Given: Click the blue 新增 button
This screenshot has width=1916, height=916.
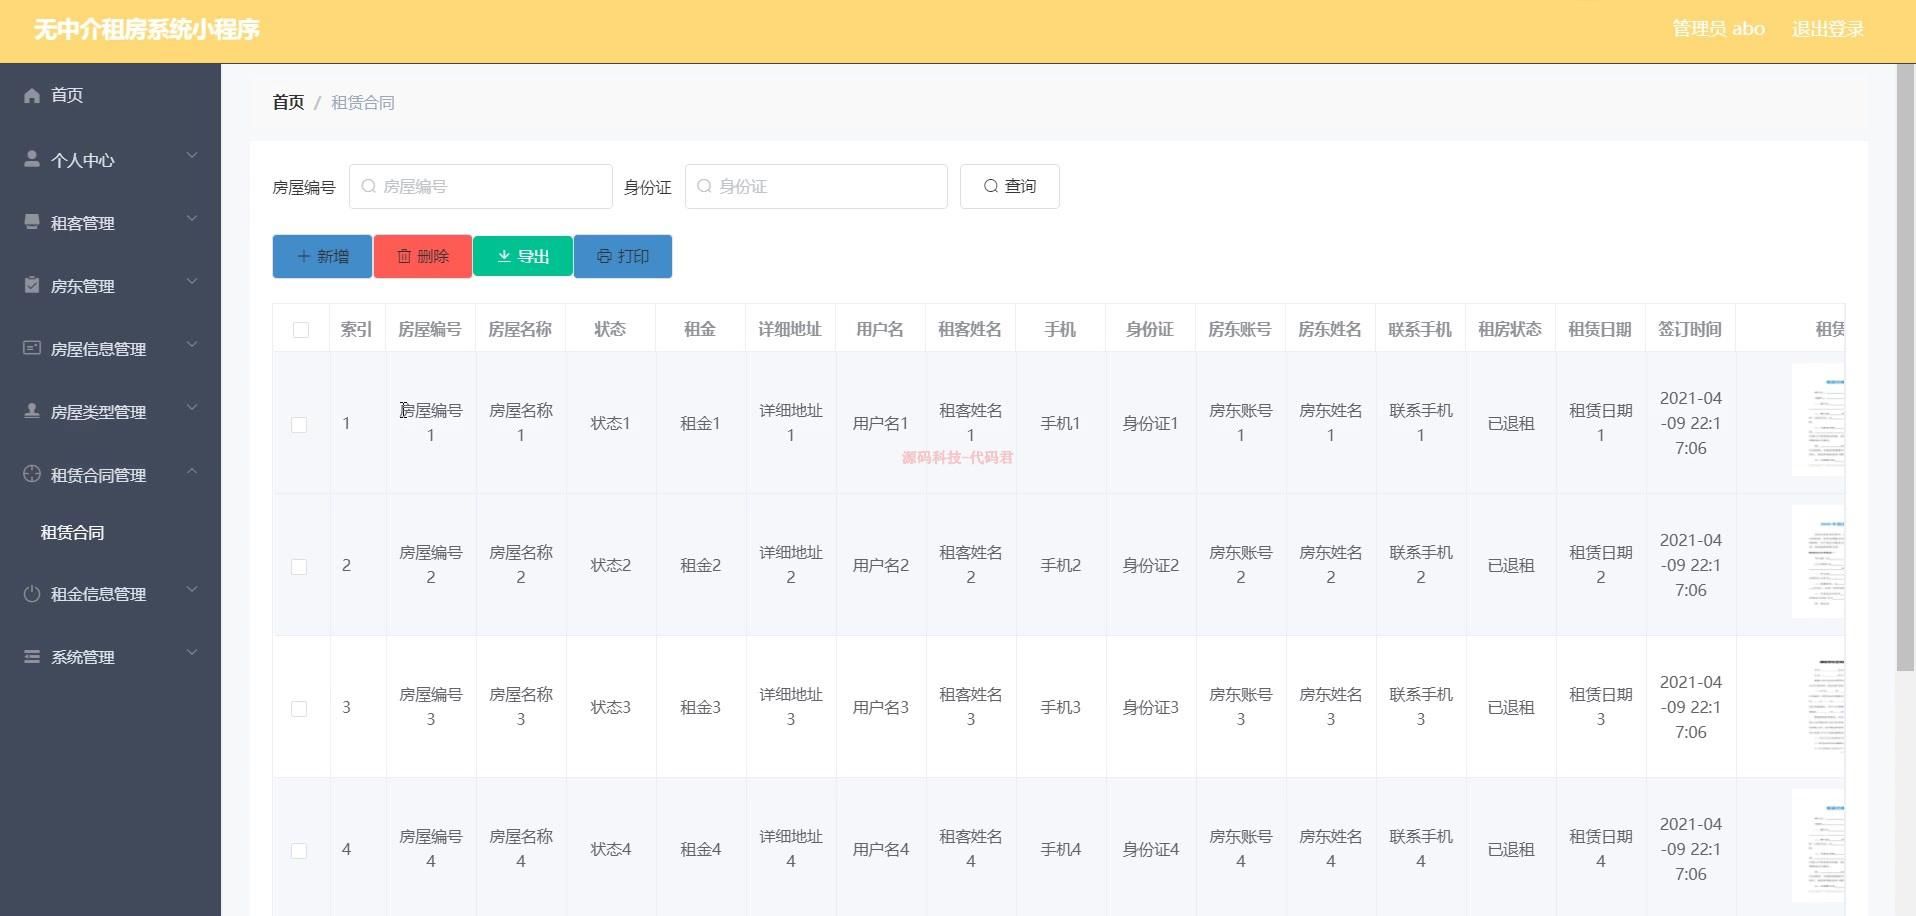Looking at the screenshot, I should pyautogui.click(x=322, y=256).
